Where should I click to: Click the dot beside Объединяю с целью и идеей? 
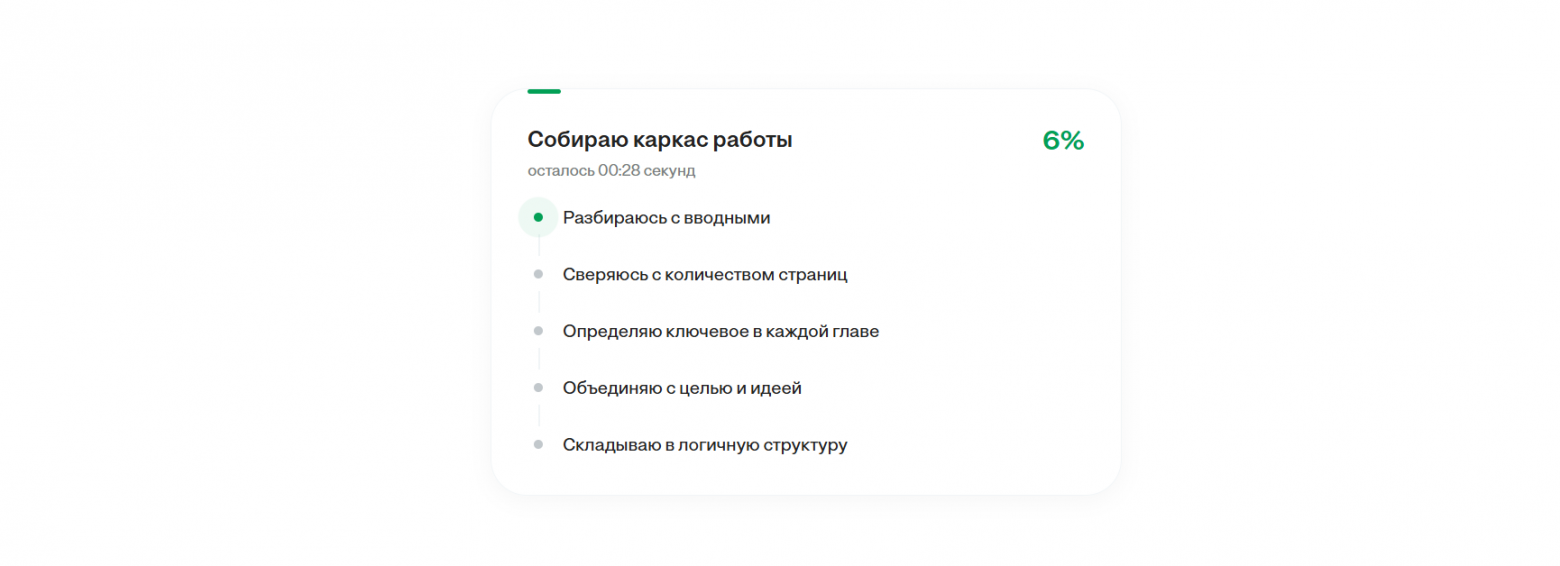pos(538,388)
